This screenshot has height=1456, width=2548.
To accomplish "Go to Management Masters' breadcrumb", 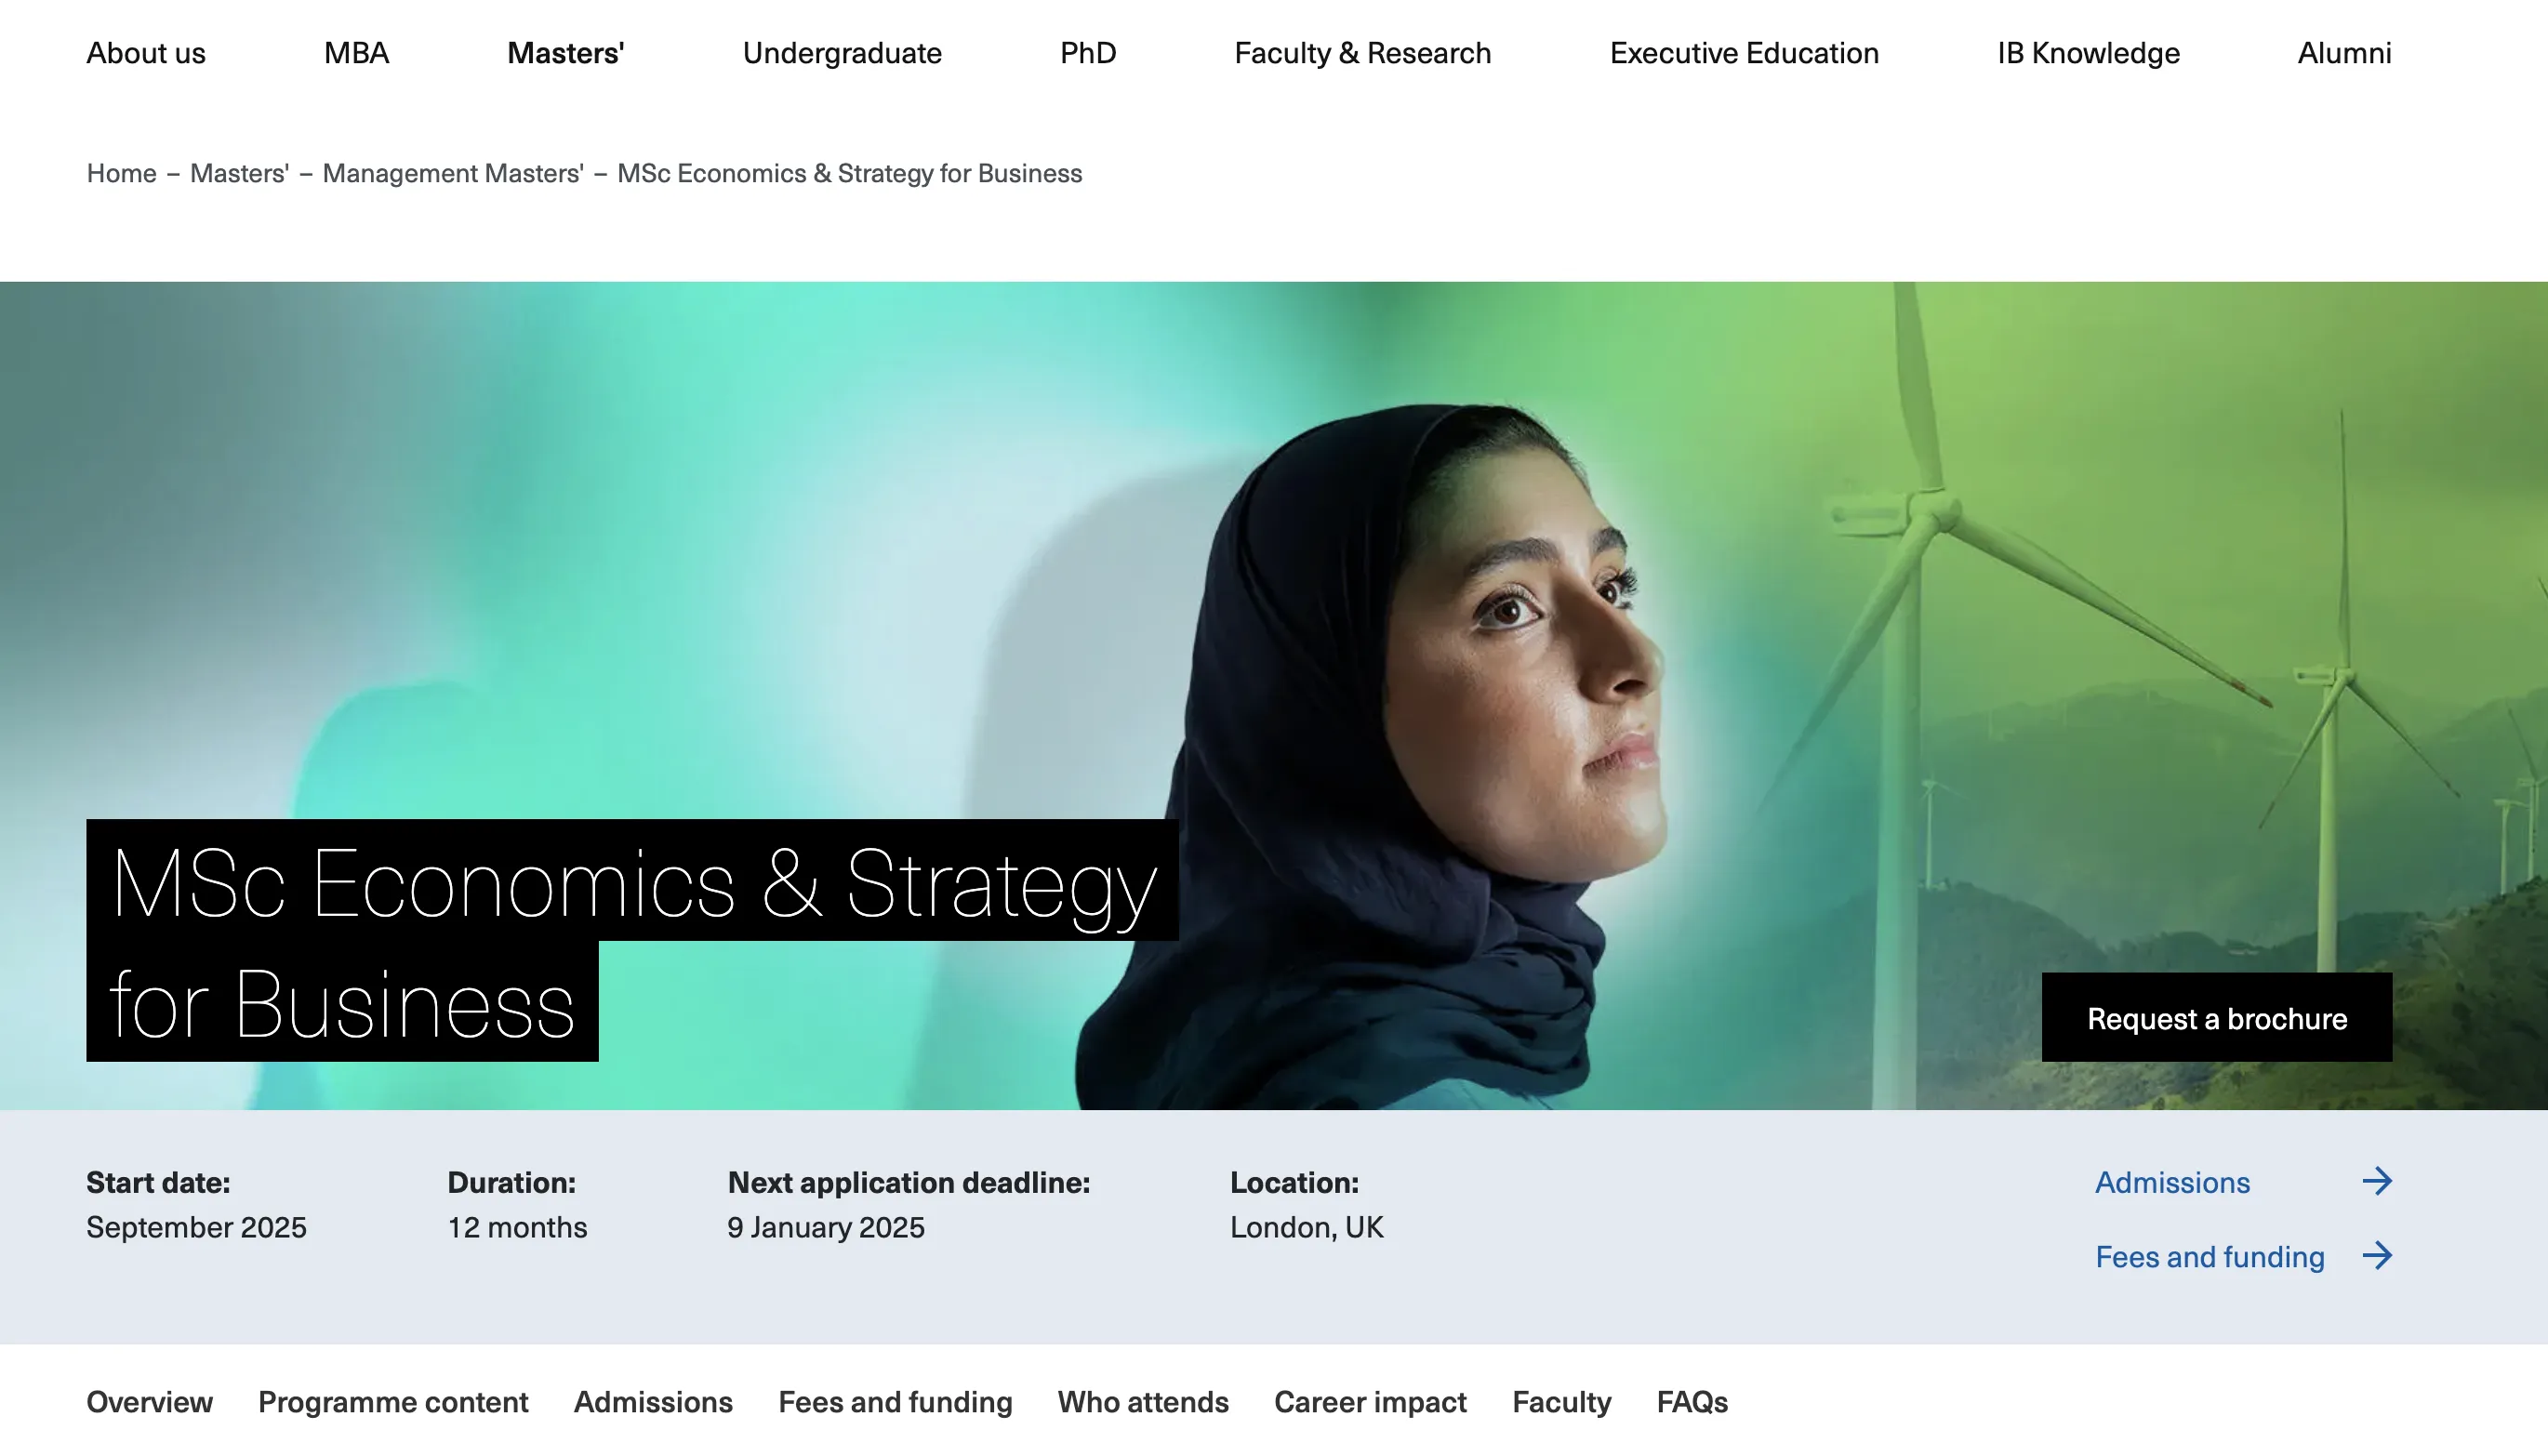I will [452, 173].
